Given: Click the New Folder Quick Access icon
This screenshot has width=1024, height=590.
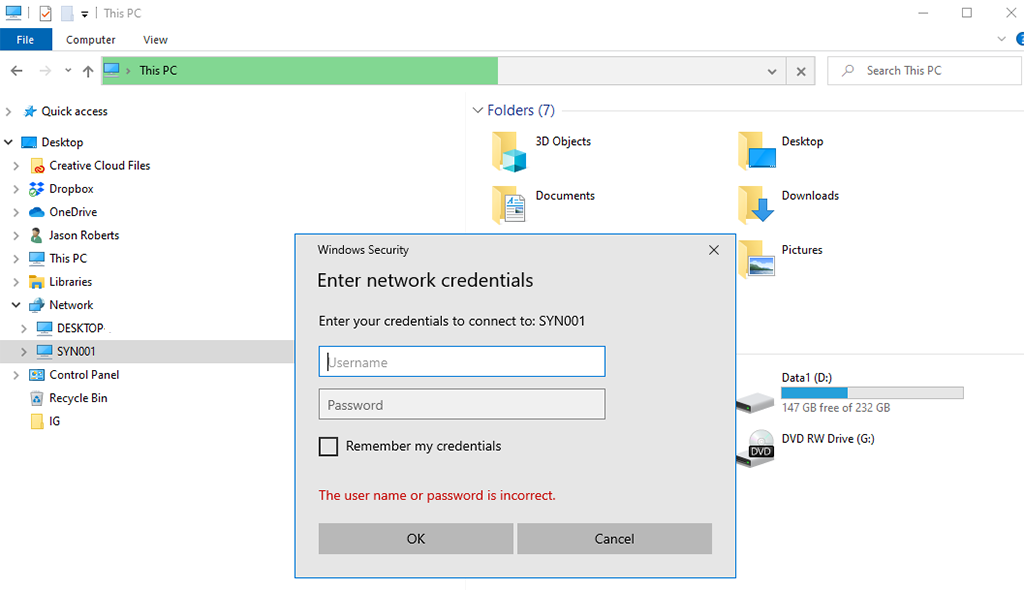Looking at the screenshot, I should tap(67, 13).
